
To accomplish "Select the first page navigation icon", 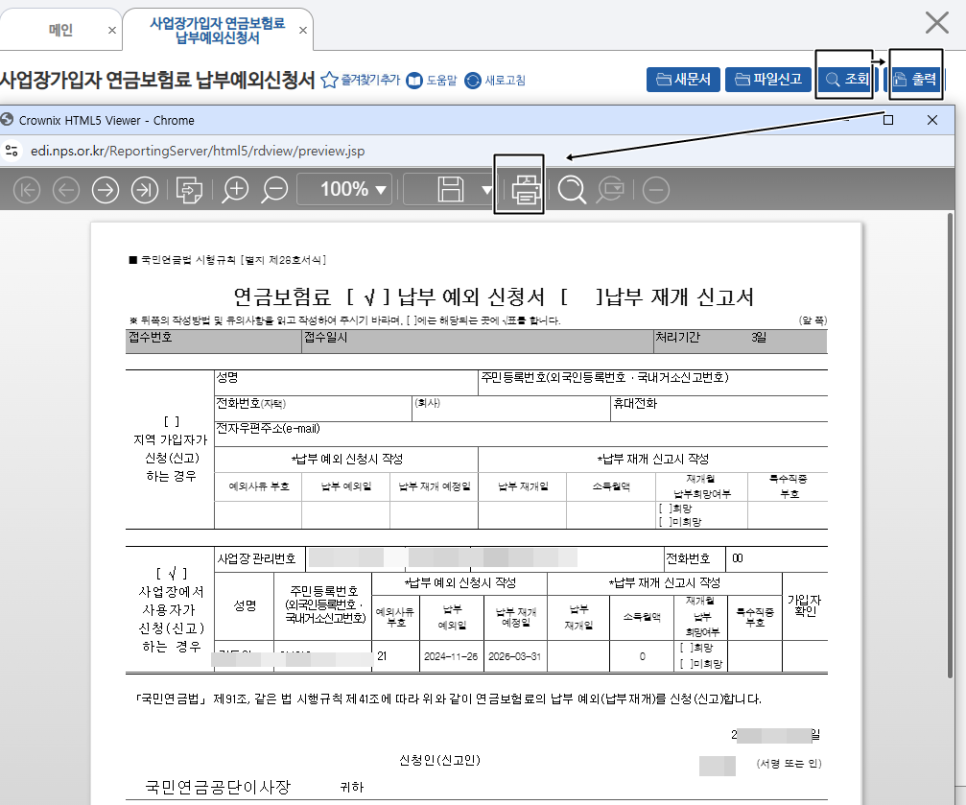I will pos(26,189).
